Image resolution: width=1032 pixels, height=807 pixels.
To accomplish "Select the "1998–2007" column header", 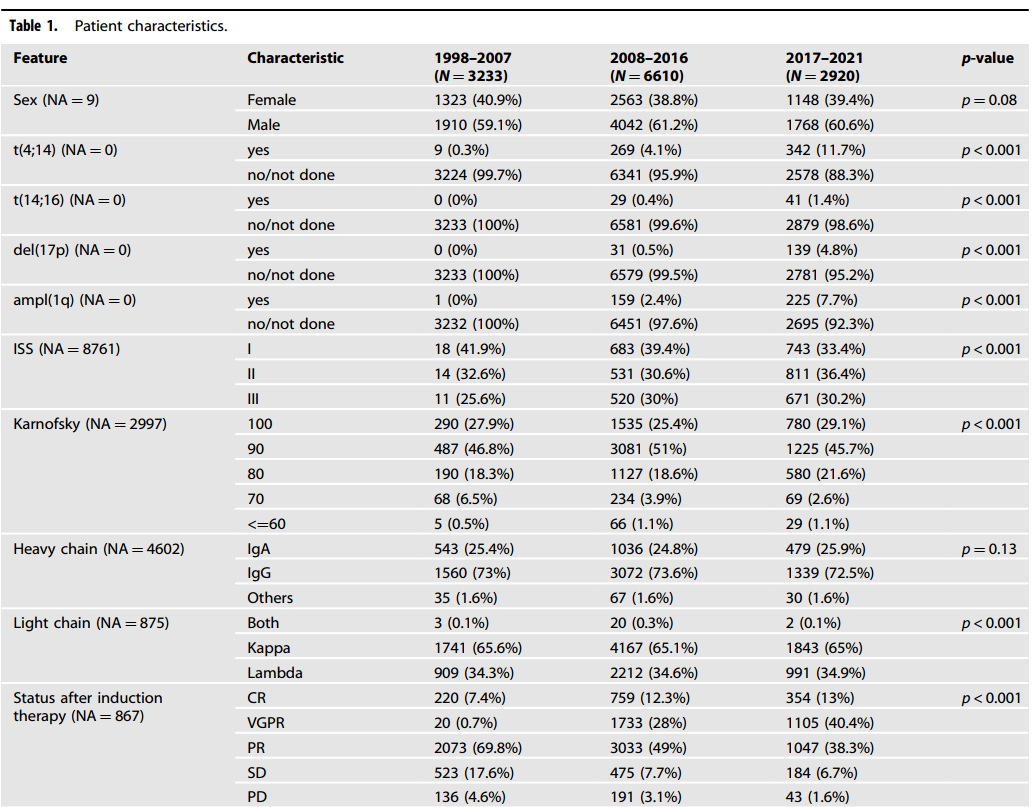I will [x=473, y=58].
